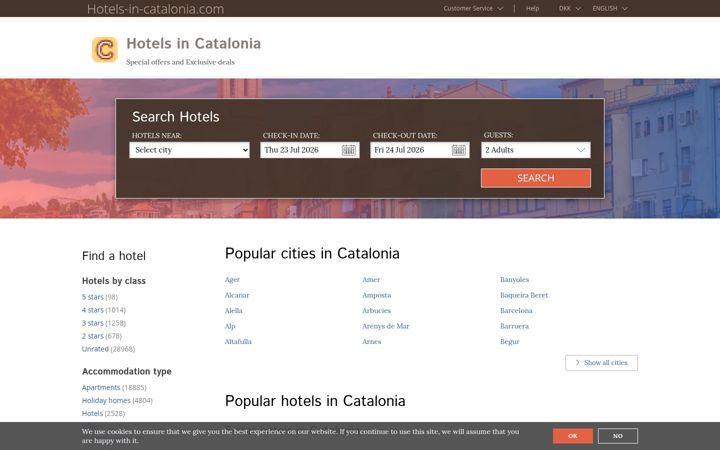Open the check-in date calendar icon
Screen dimensions: 720x450
click(349, 150)
